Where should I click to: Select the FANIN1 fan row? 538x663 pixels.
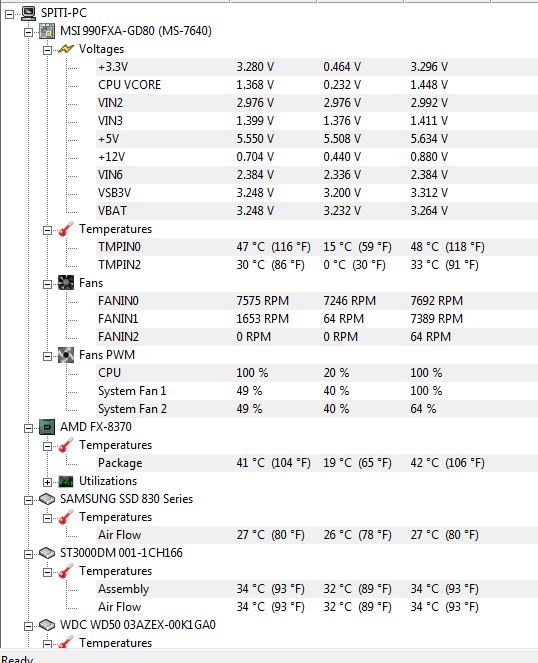click(x=317, y=319)
